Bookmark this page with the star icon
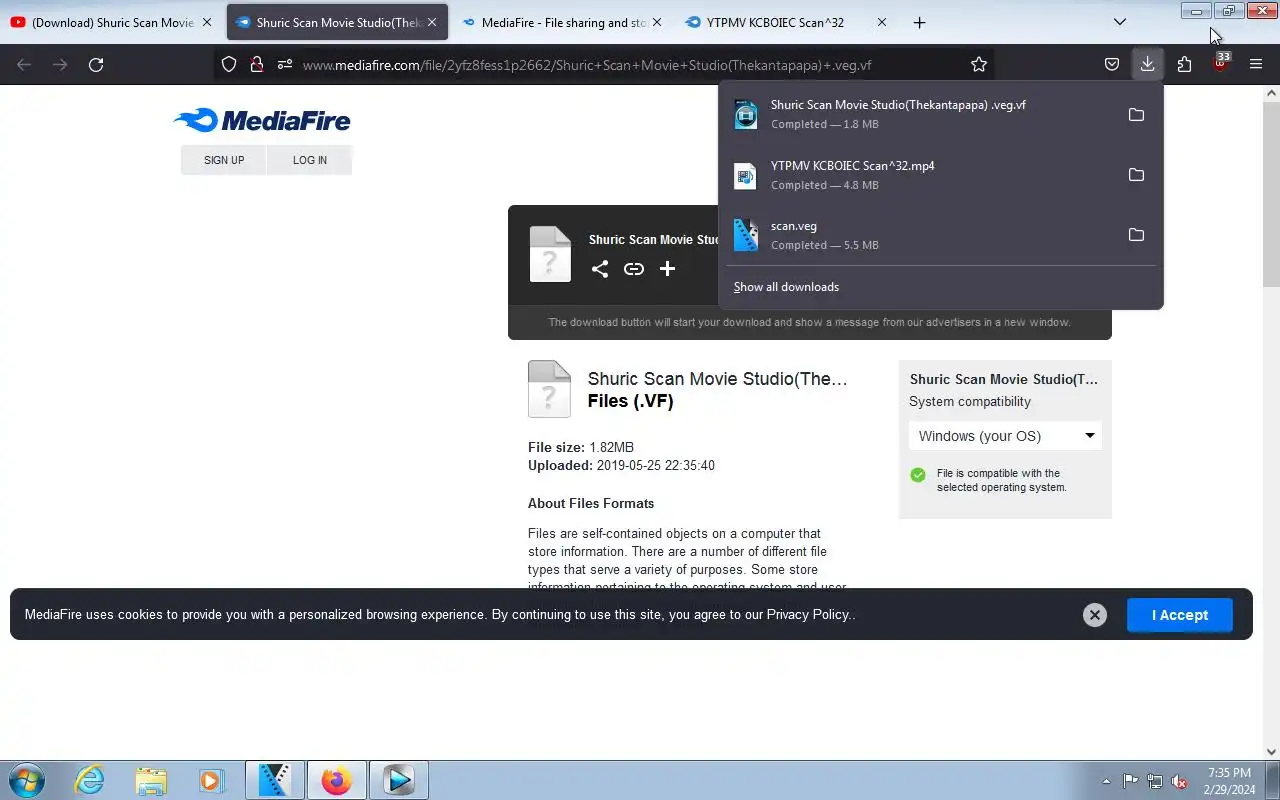 [x=979, y=65]
